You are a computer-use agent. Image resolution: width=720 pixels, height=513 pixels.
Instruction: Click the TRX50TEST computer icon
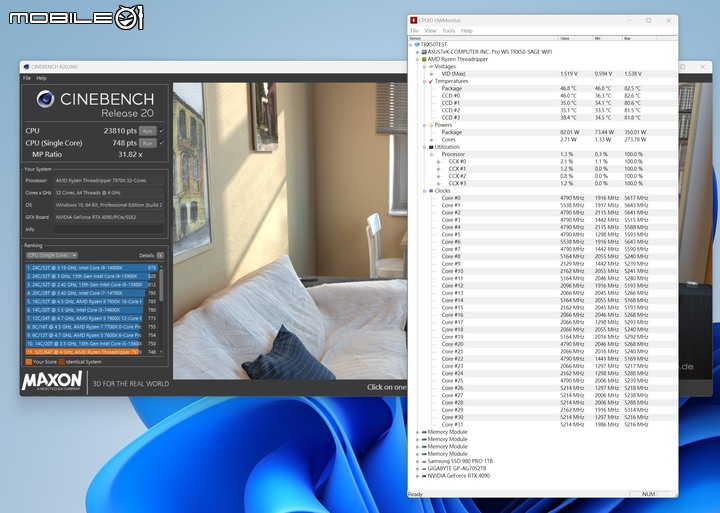(x=417, y=45)
